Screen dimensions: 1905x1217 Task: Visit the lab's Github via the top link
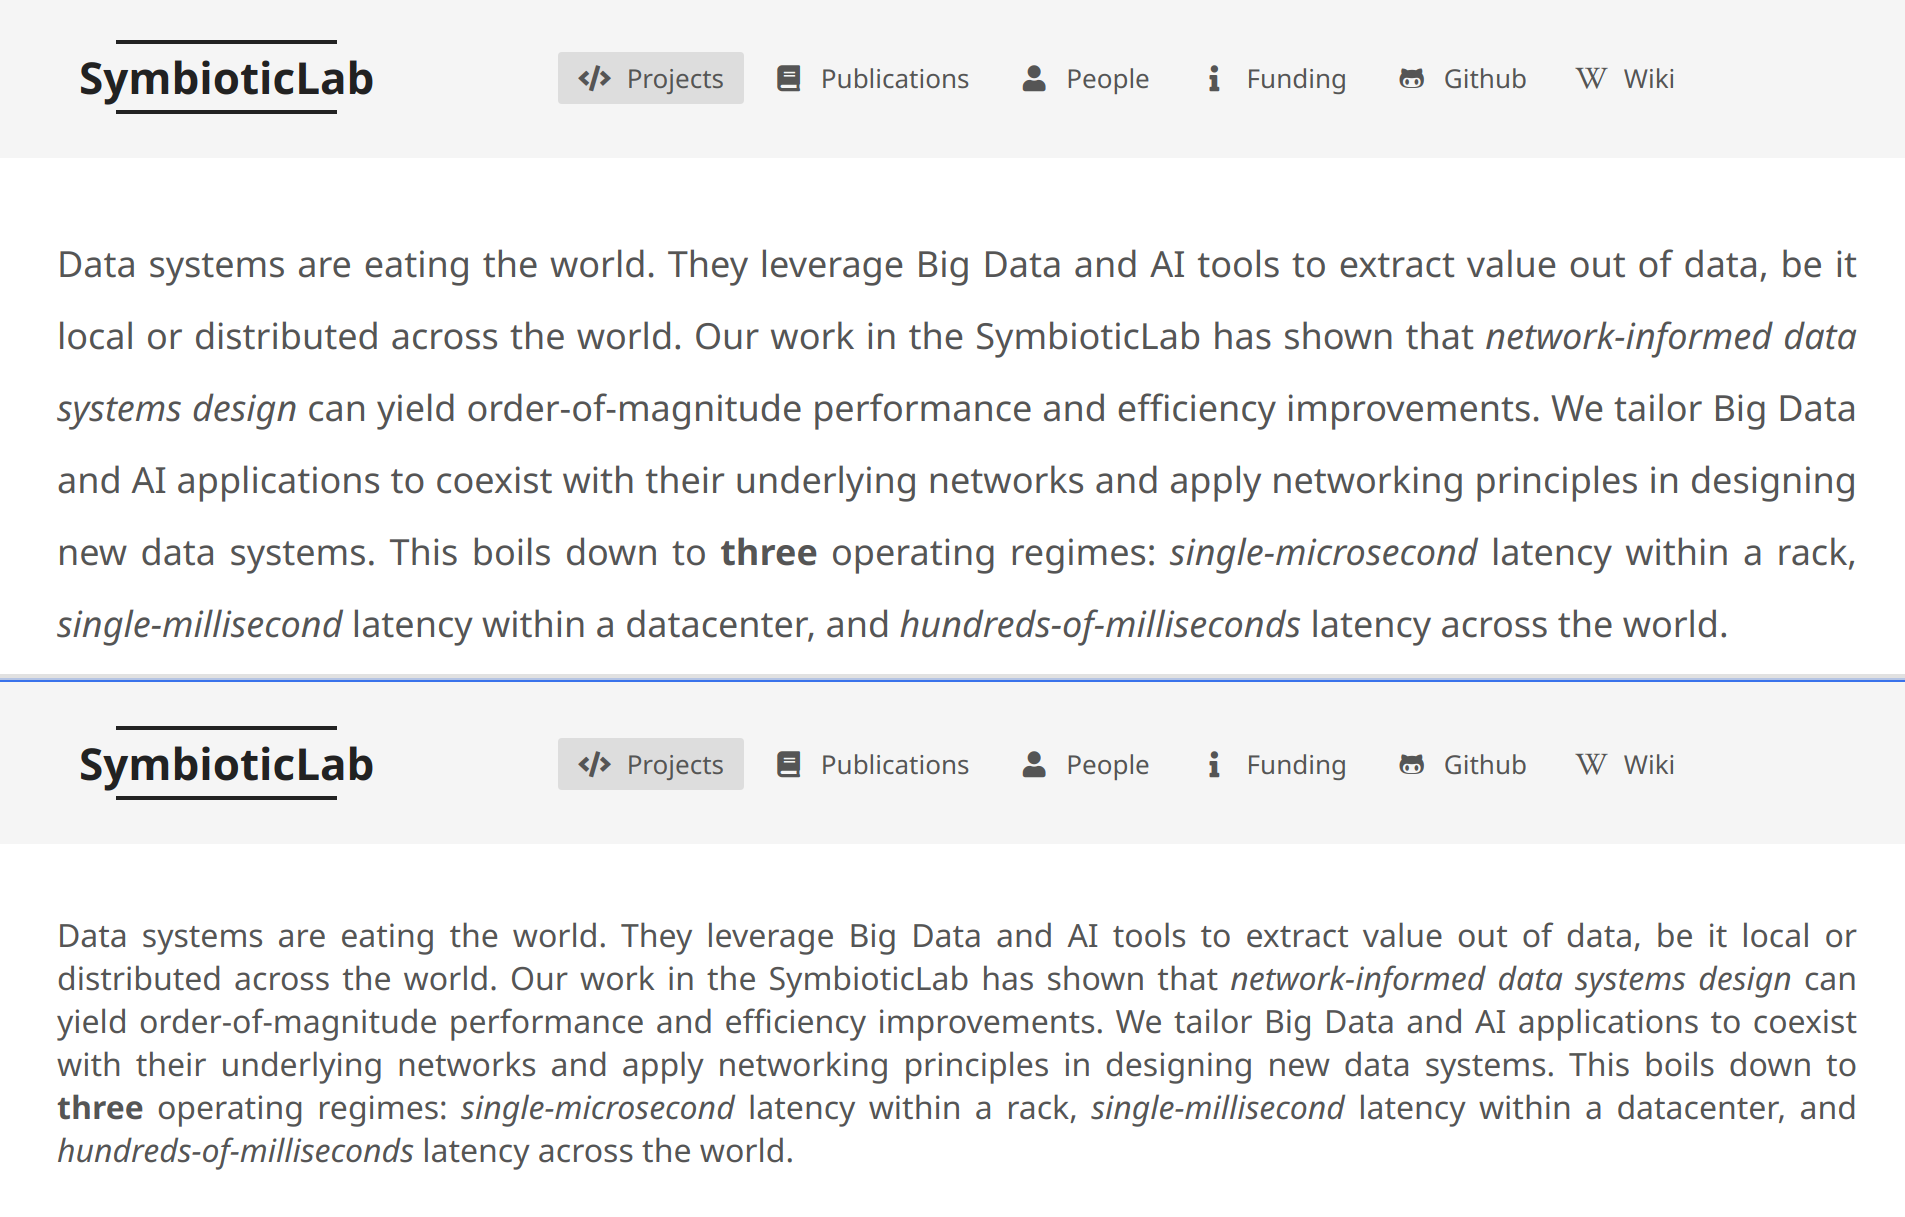(1483, 78)
